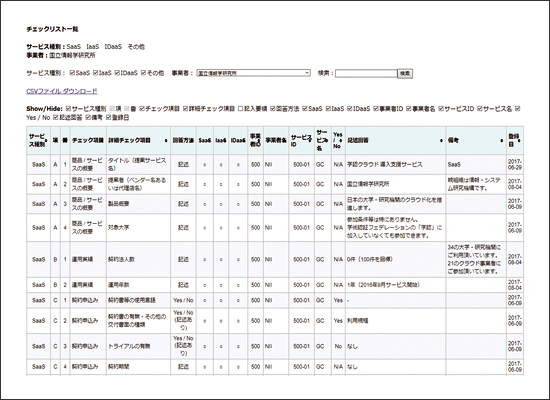
Task: Select the 学認クラウド導入支援サービス cell
Action: [x=395, y=165]
